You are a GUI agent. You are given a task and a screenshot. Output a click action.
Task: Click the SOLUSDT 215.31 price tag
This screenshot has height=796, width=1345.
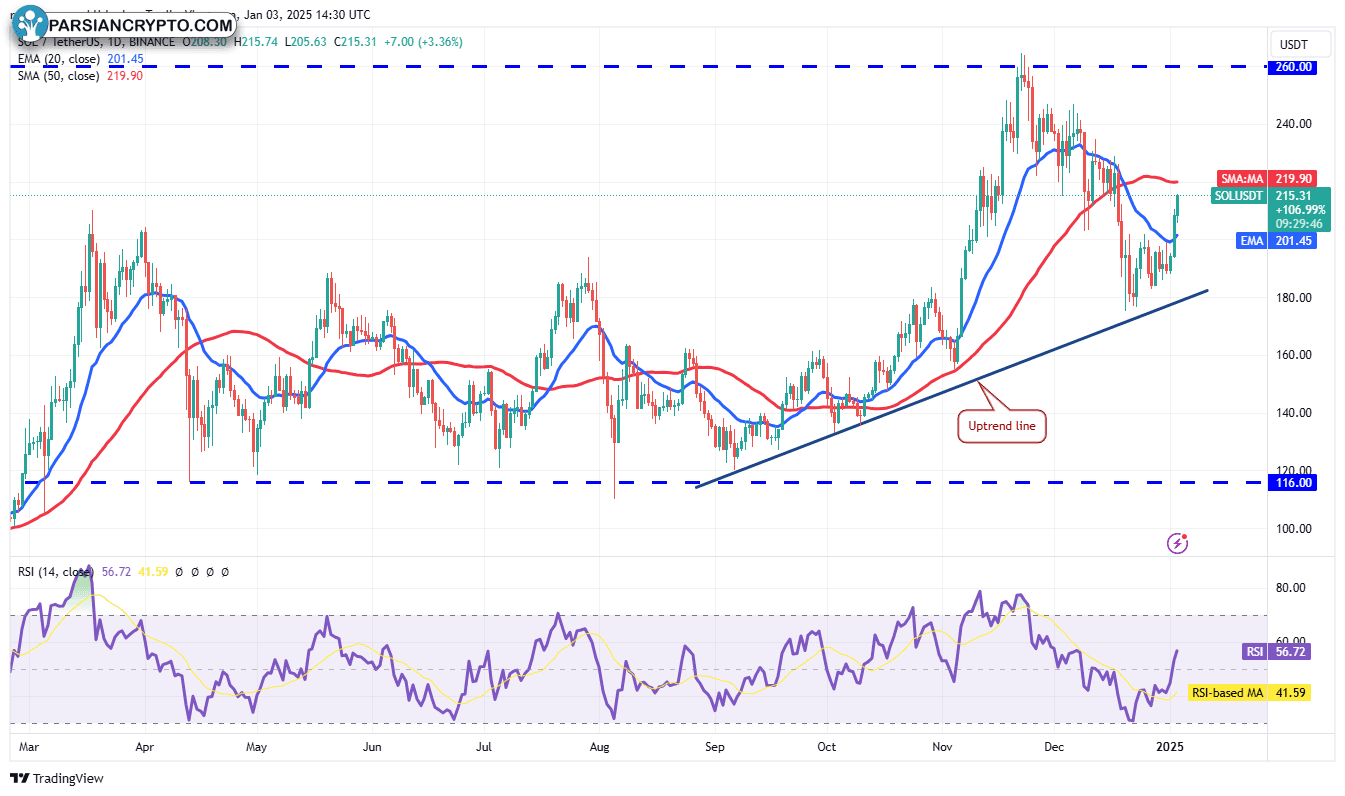pyautogui.click(x=1271, y=195)
